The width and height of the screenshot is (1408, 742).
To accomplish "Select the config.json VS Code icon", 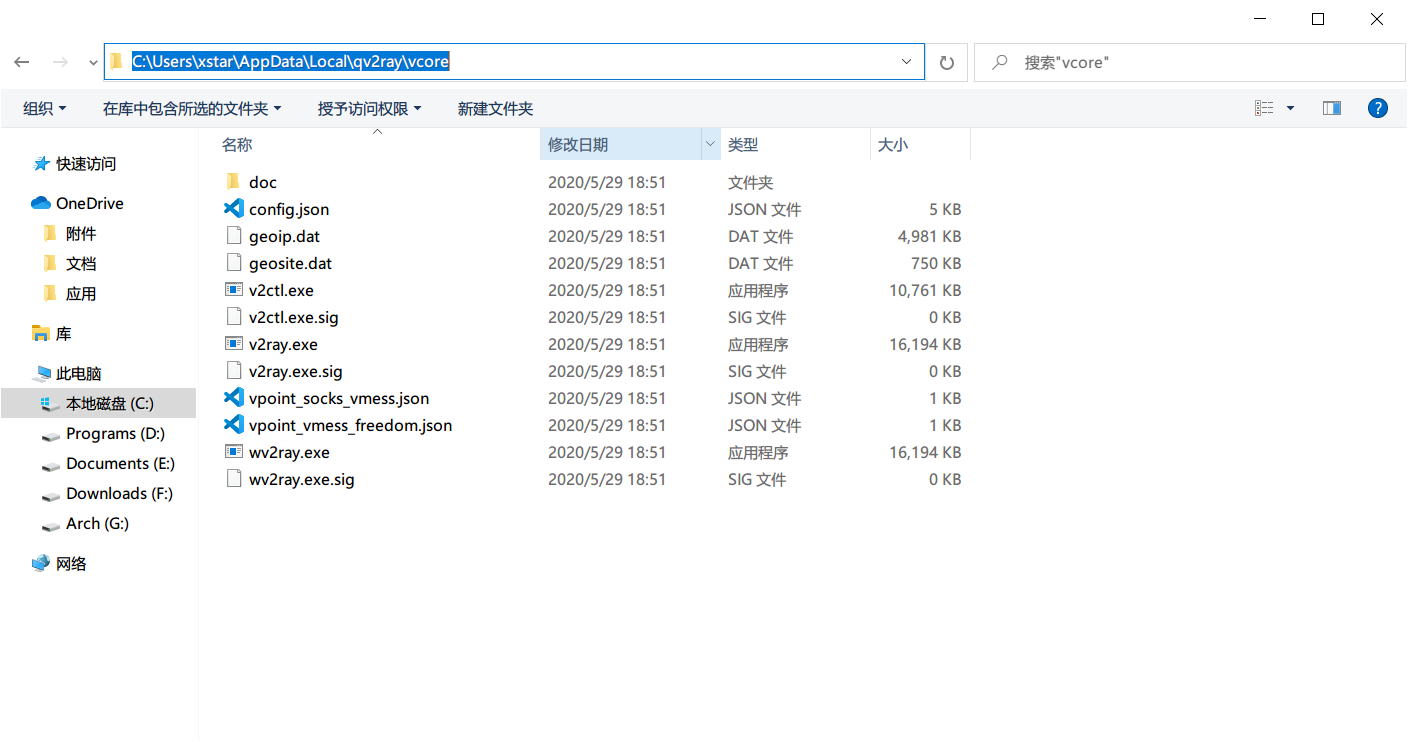I will click(x=233, y=209).
